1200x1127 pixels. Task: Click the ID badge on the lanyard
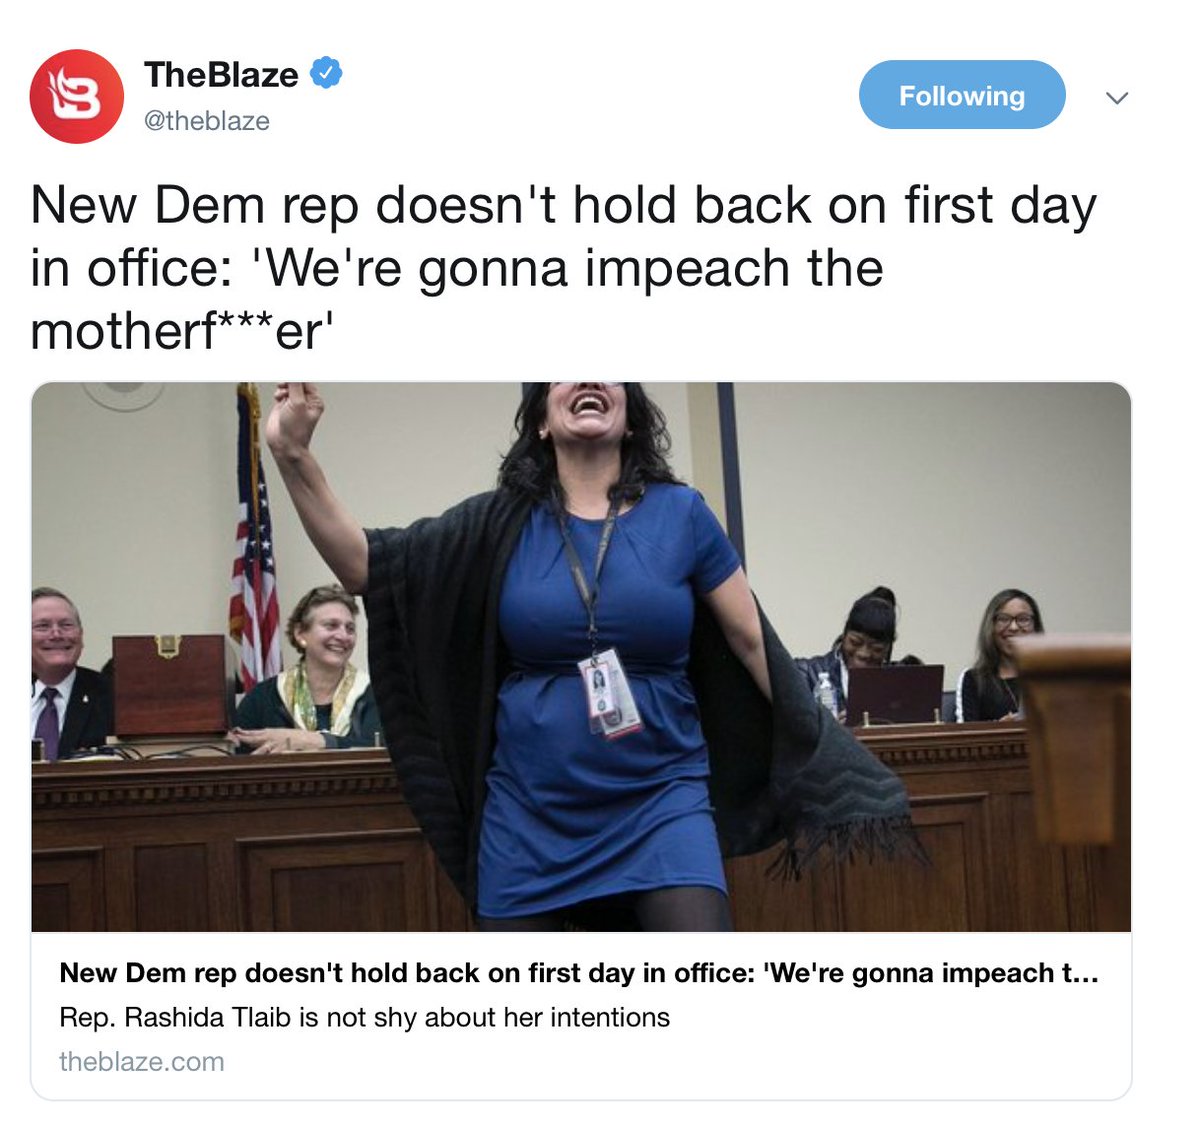coord(609,695)
